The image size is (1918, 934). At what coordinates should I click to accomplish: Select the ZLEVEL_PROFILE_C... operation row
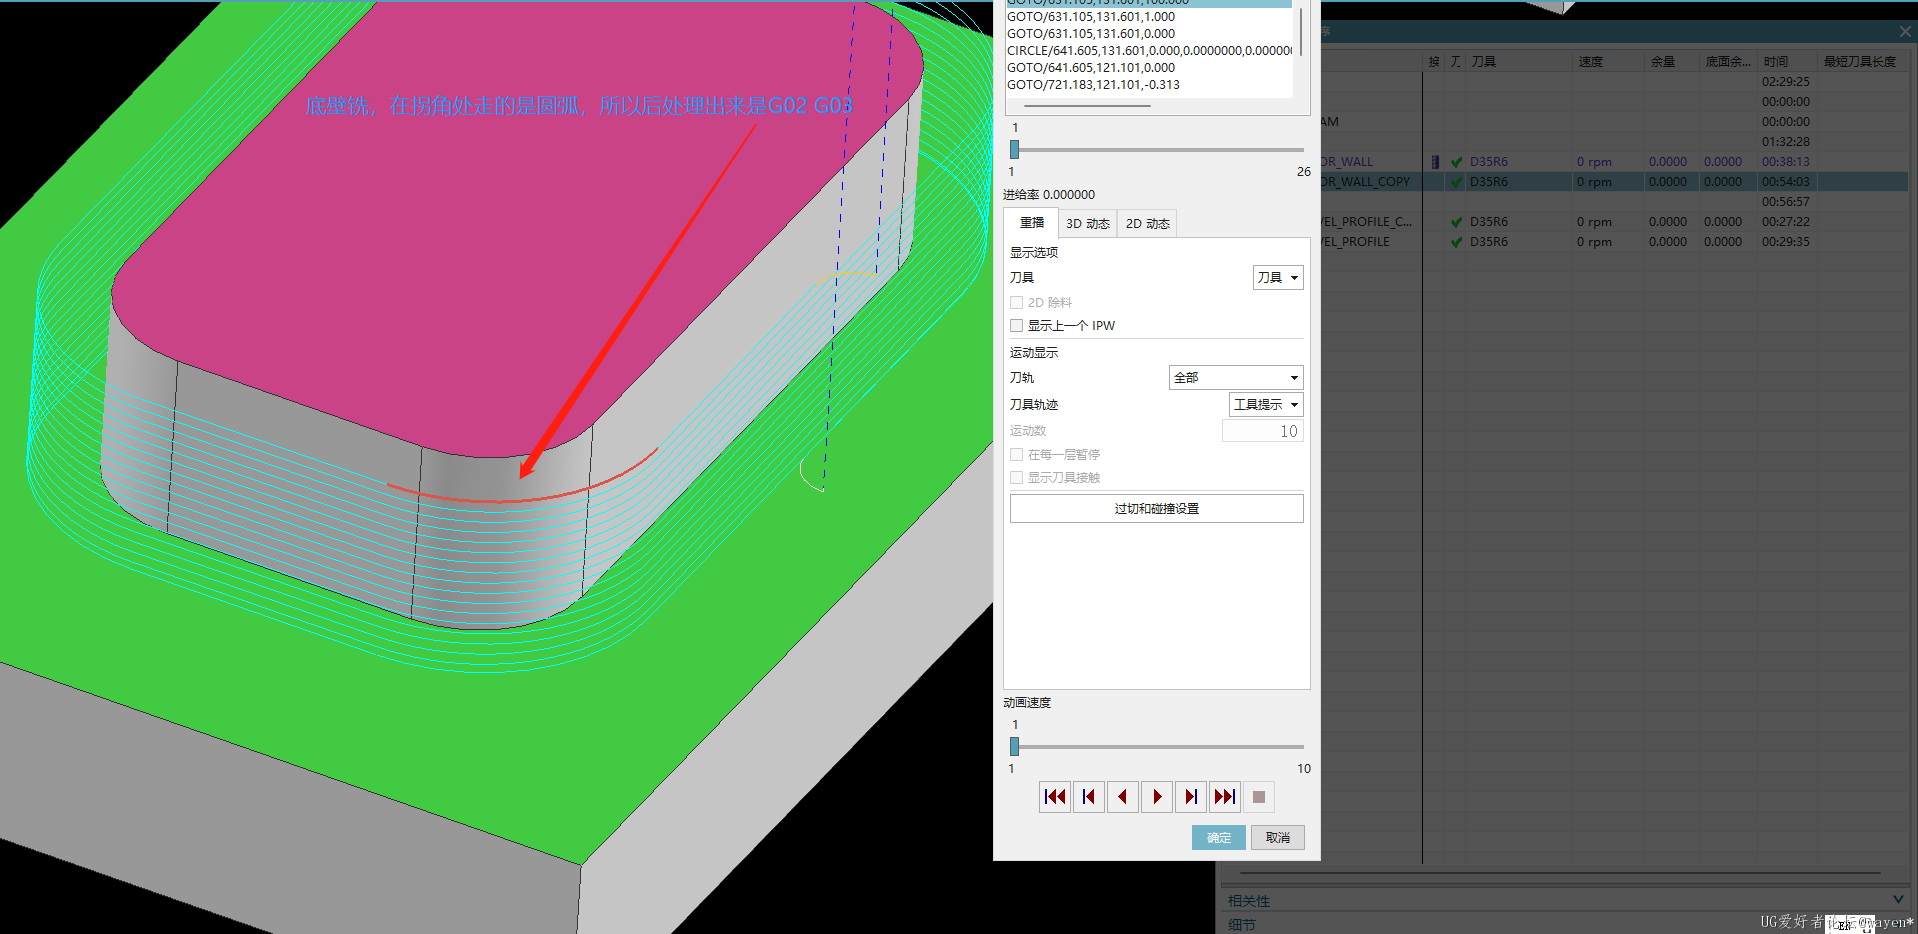pyautogui.click(x=1614, y=222)
